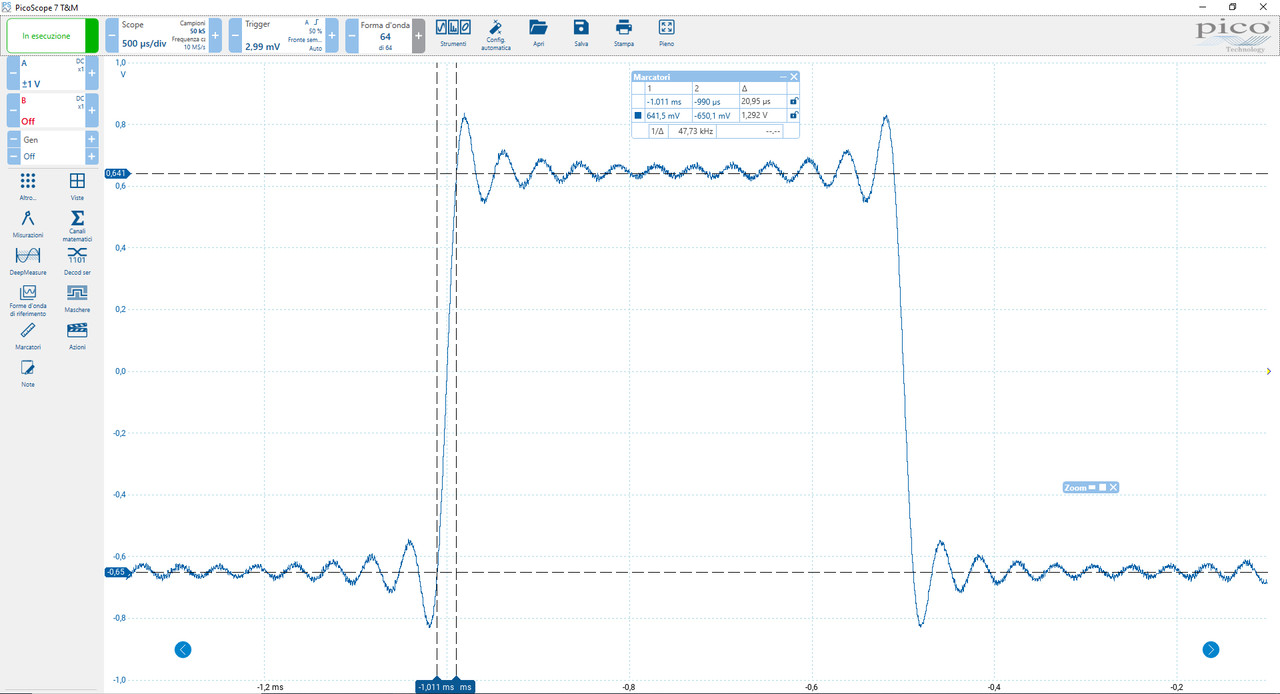This screenshot has width=1280, height=694.
Task: Open the Strumenti instruments panel
Action: point(453,33)
